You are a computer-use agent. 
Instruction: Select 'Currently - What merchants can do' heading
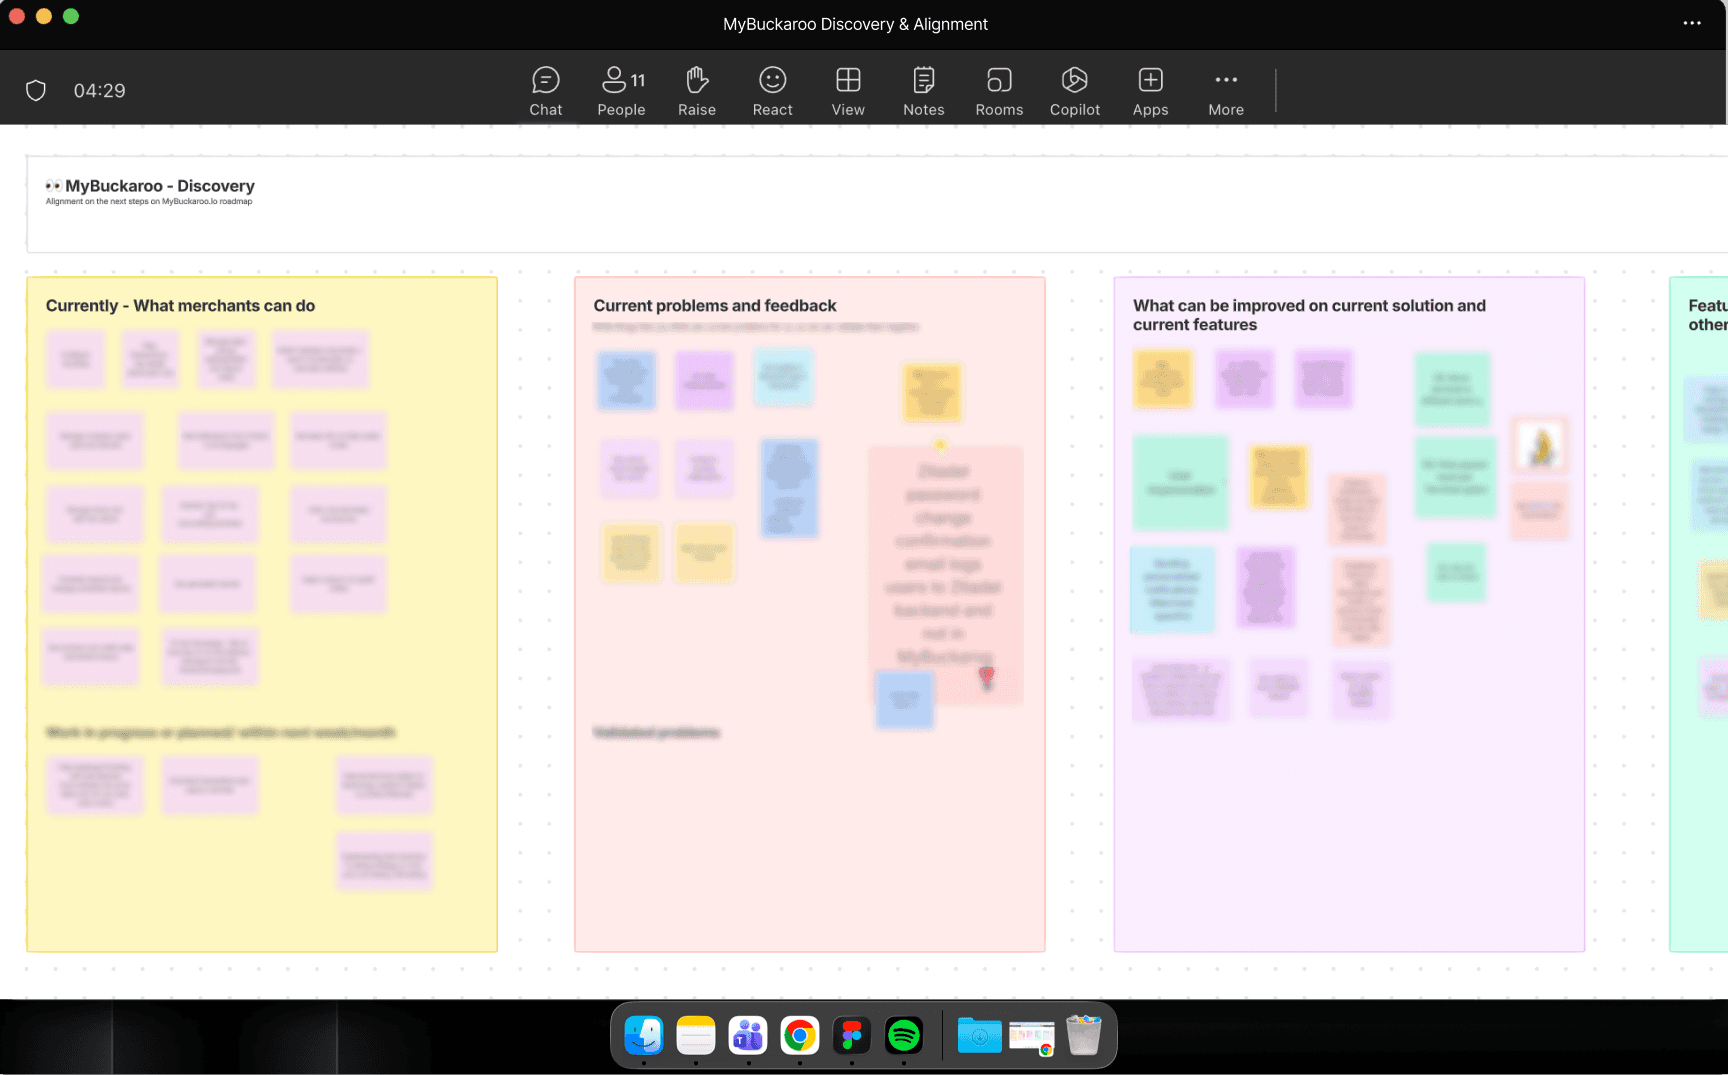point(180,306)
